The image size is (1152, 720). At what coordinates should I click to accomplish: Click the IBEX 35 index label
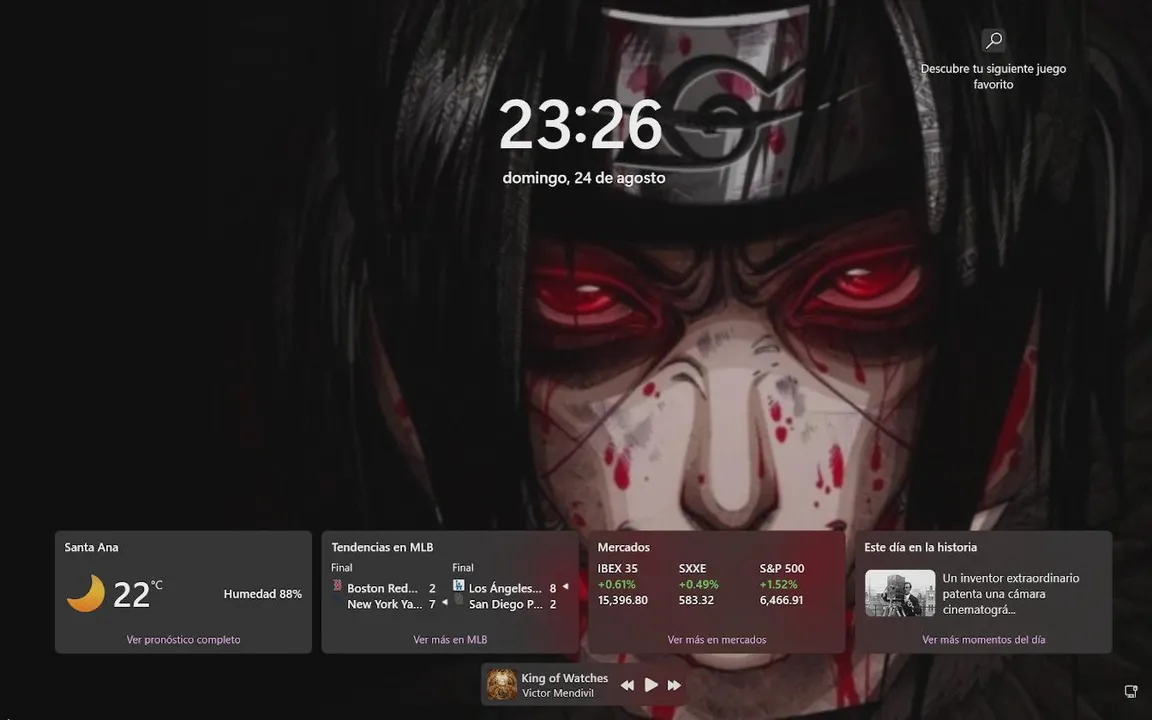[x=617, y=568]
